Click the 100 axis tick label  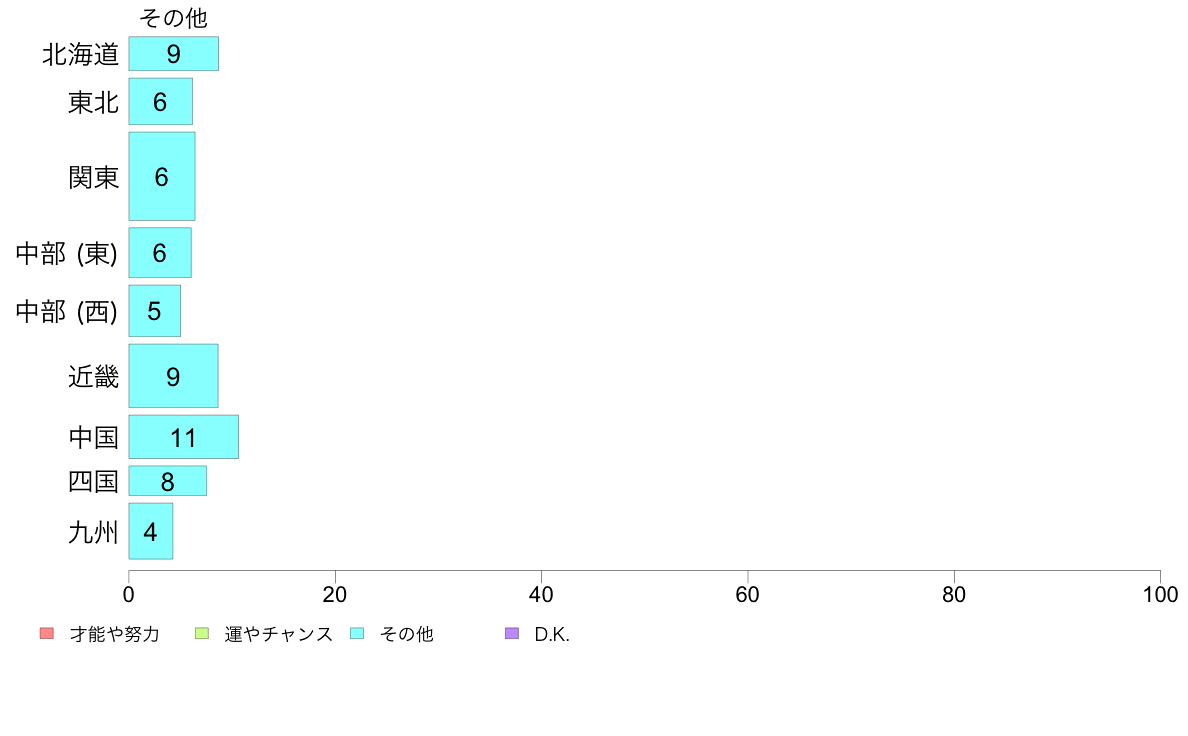point(1160,594)
